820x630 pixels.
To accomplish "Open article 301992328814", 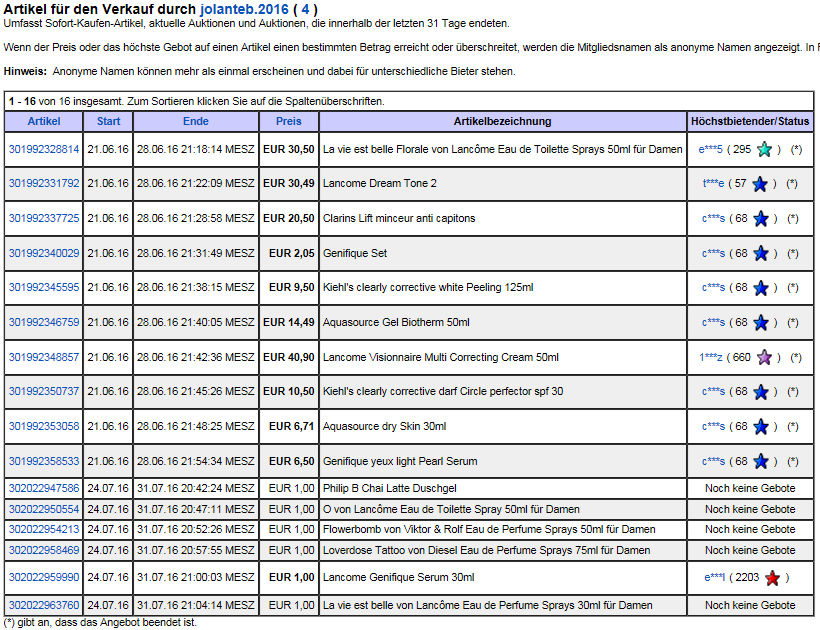I will pos(44,150).
